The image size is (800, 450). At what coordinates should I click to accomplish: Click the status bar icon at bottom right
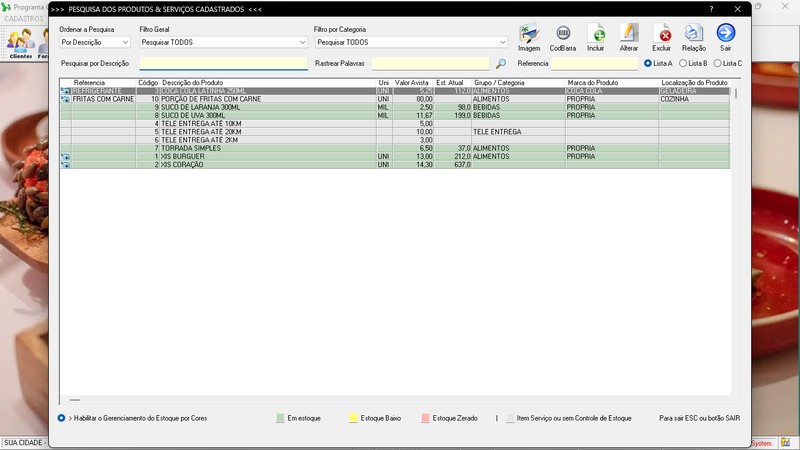pyautogui.click(x=785, y=443)
